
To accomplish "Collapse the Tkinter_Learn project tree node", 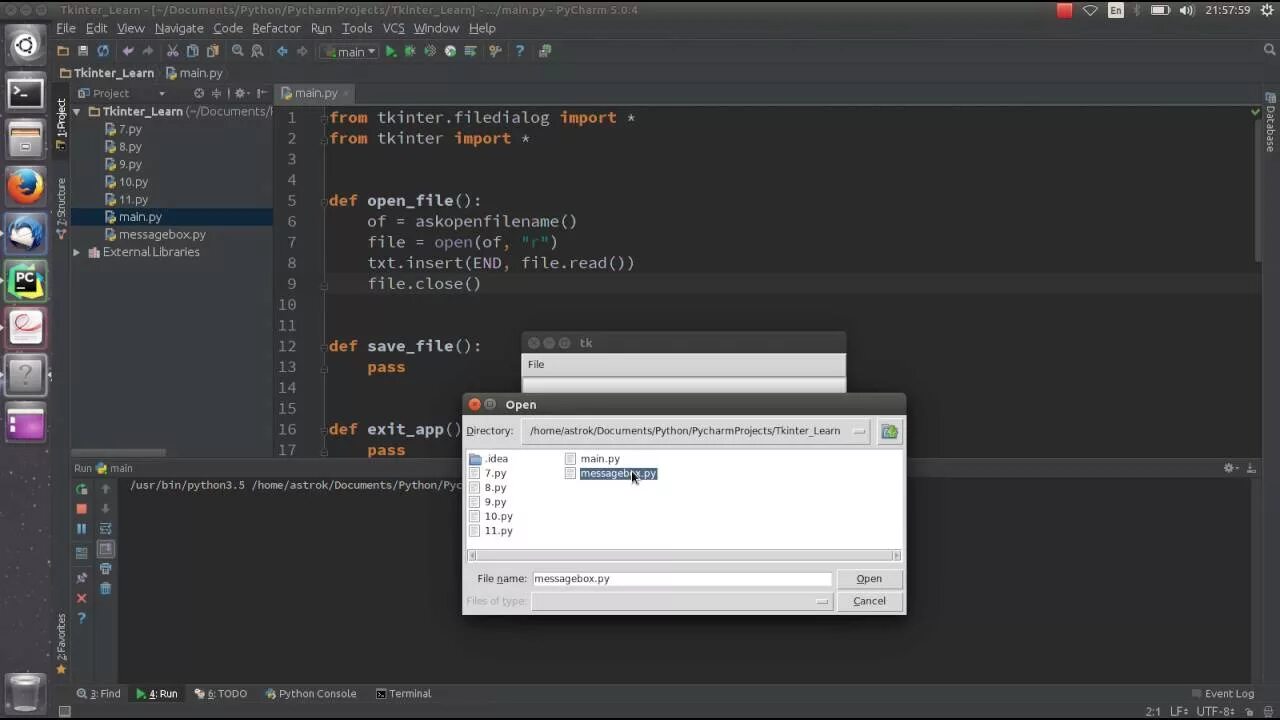I will point(77,112).
